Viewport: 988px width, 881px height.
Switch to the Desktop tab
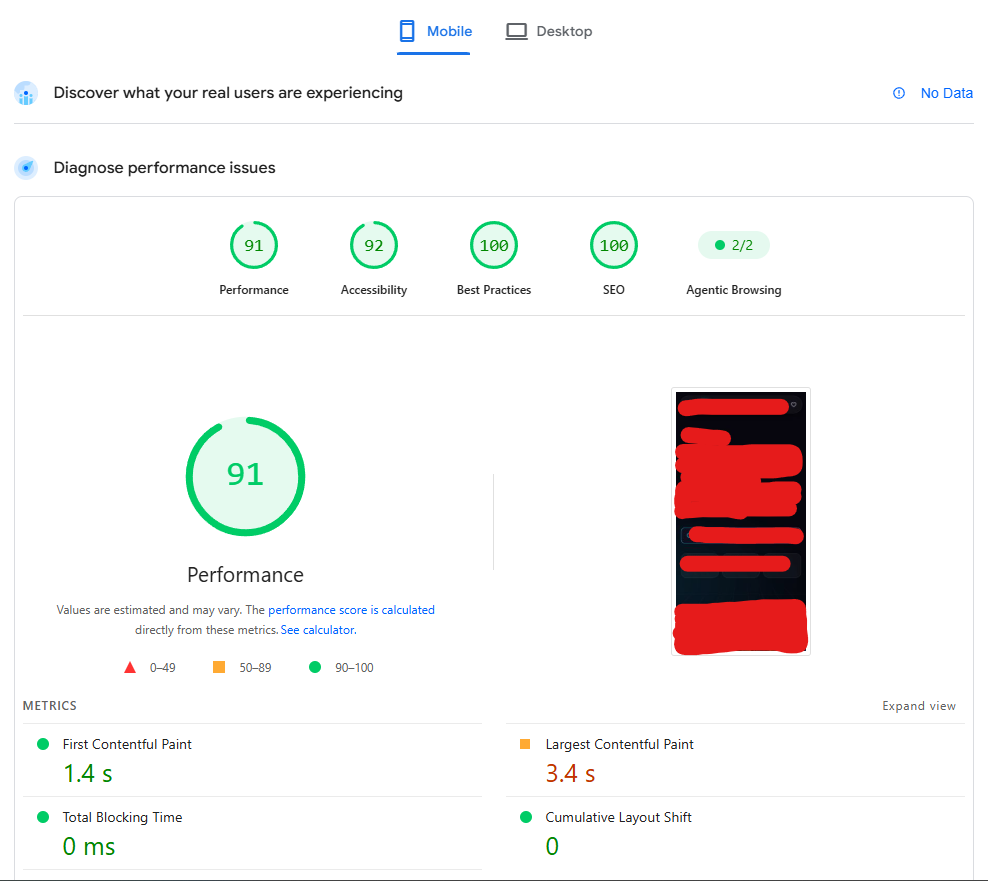[x=549, y=32]
